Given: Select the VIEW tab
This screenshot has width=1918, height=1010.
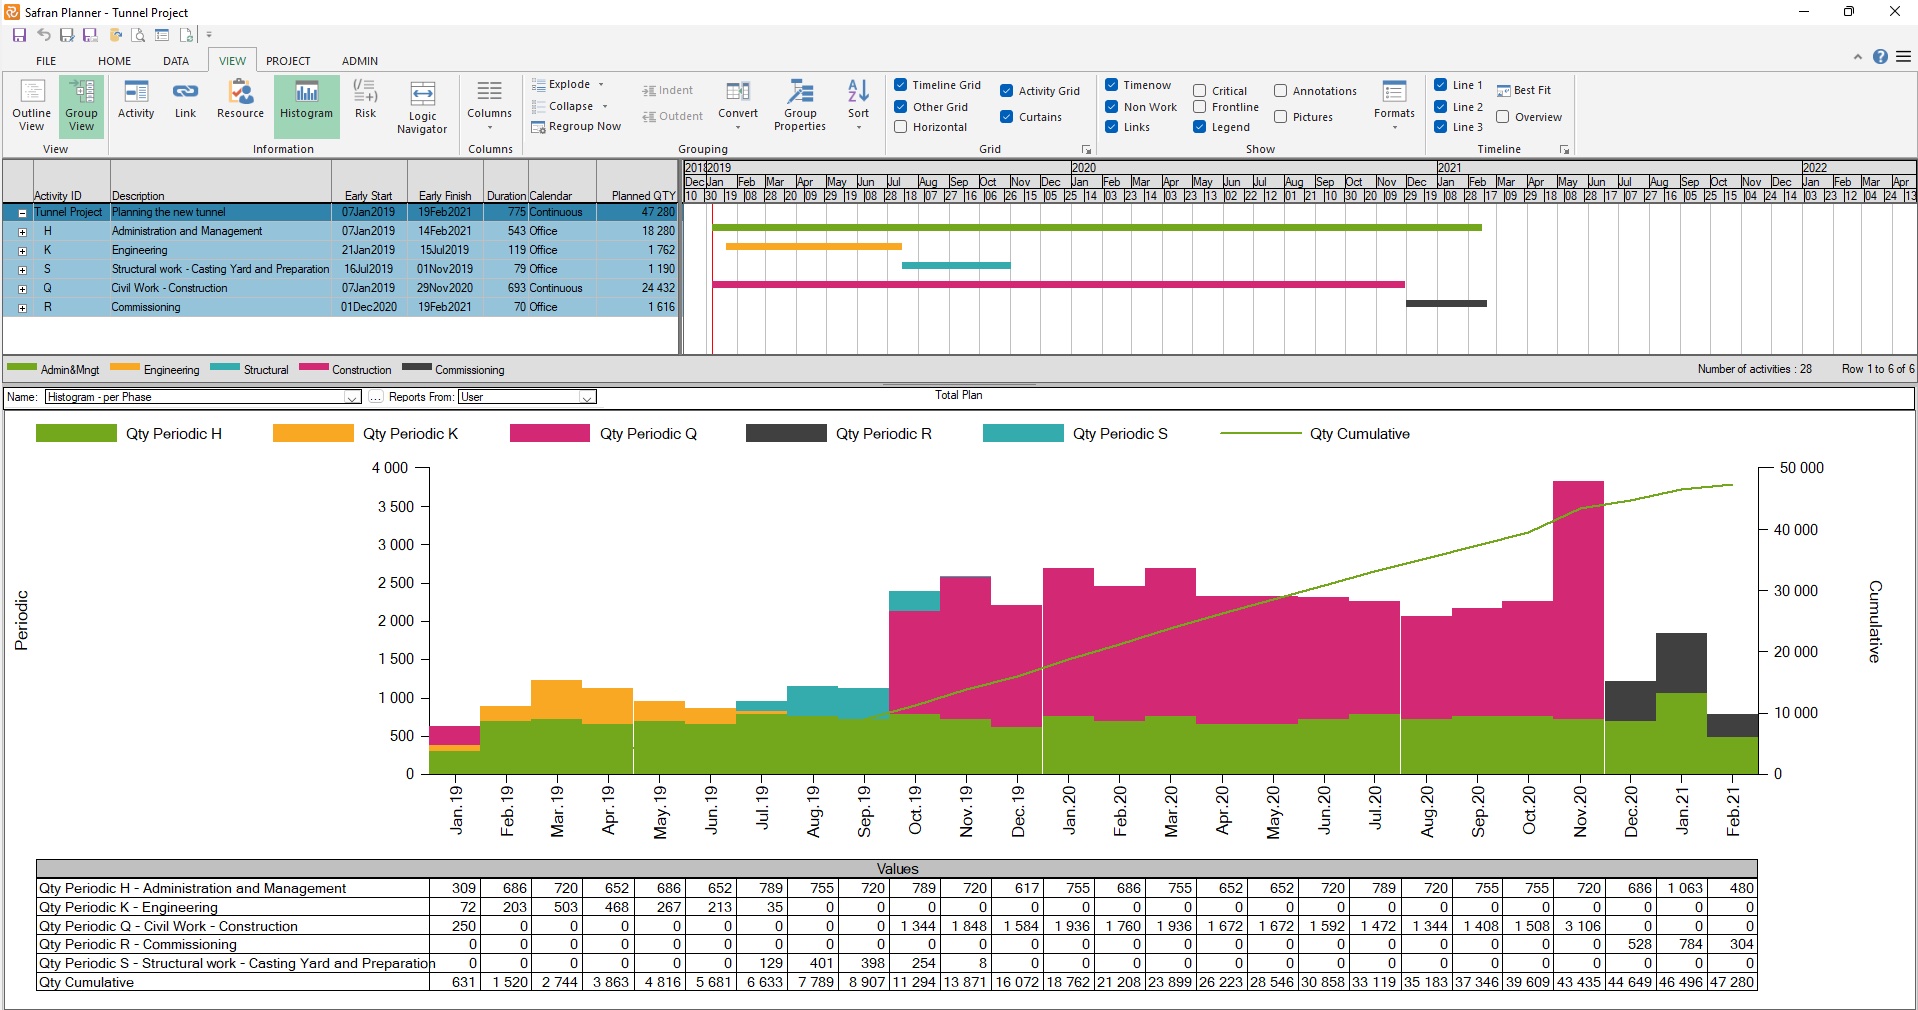Looking at the screenshot, I should click(232, 61).
